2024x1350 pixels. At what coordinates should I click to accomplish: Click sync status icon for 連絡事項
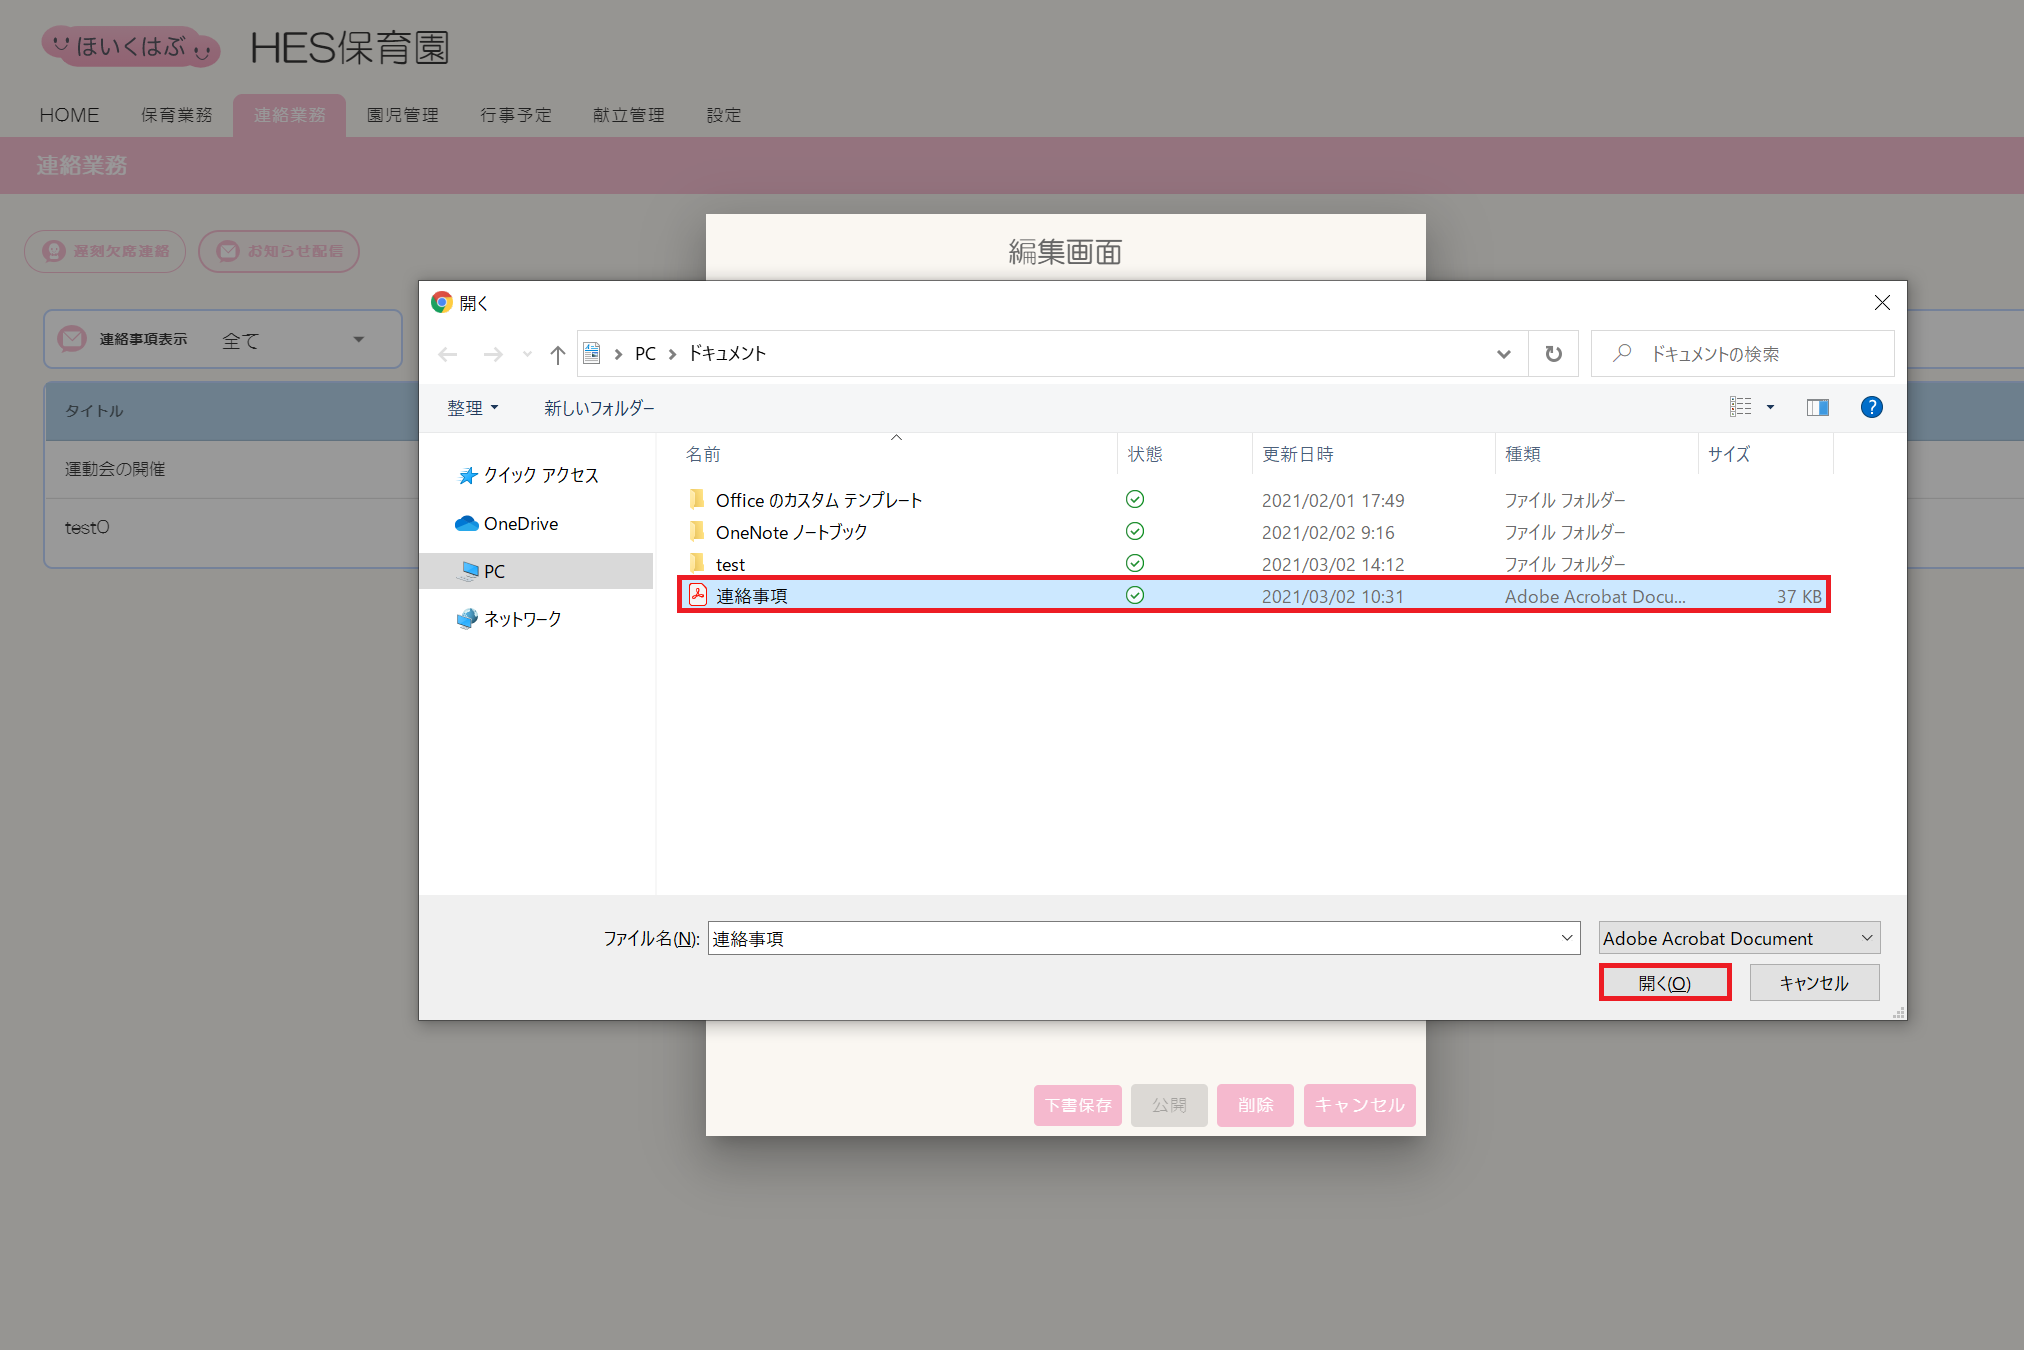[1135, 595]
